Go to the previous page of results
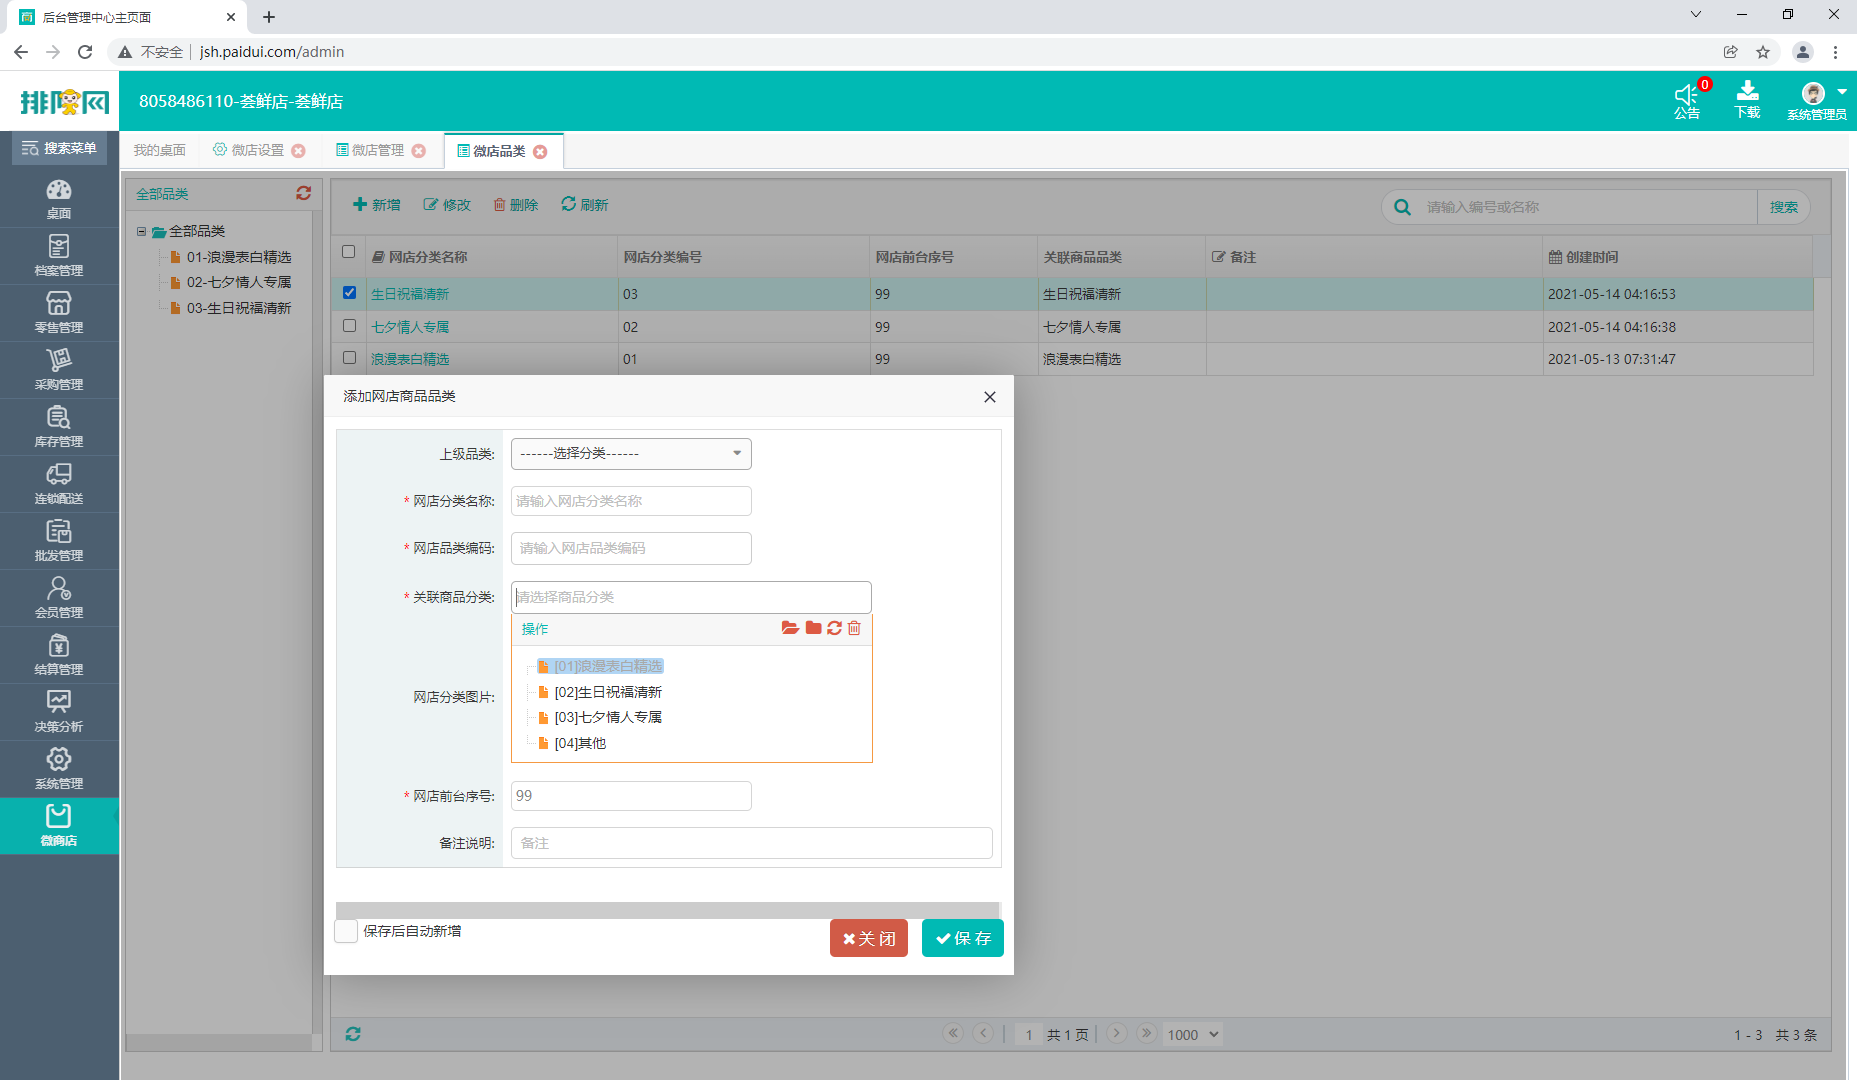Viewport: 1857px width, 1080px height. (984, 1033)
